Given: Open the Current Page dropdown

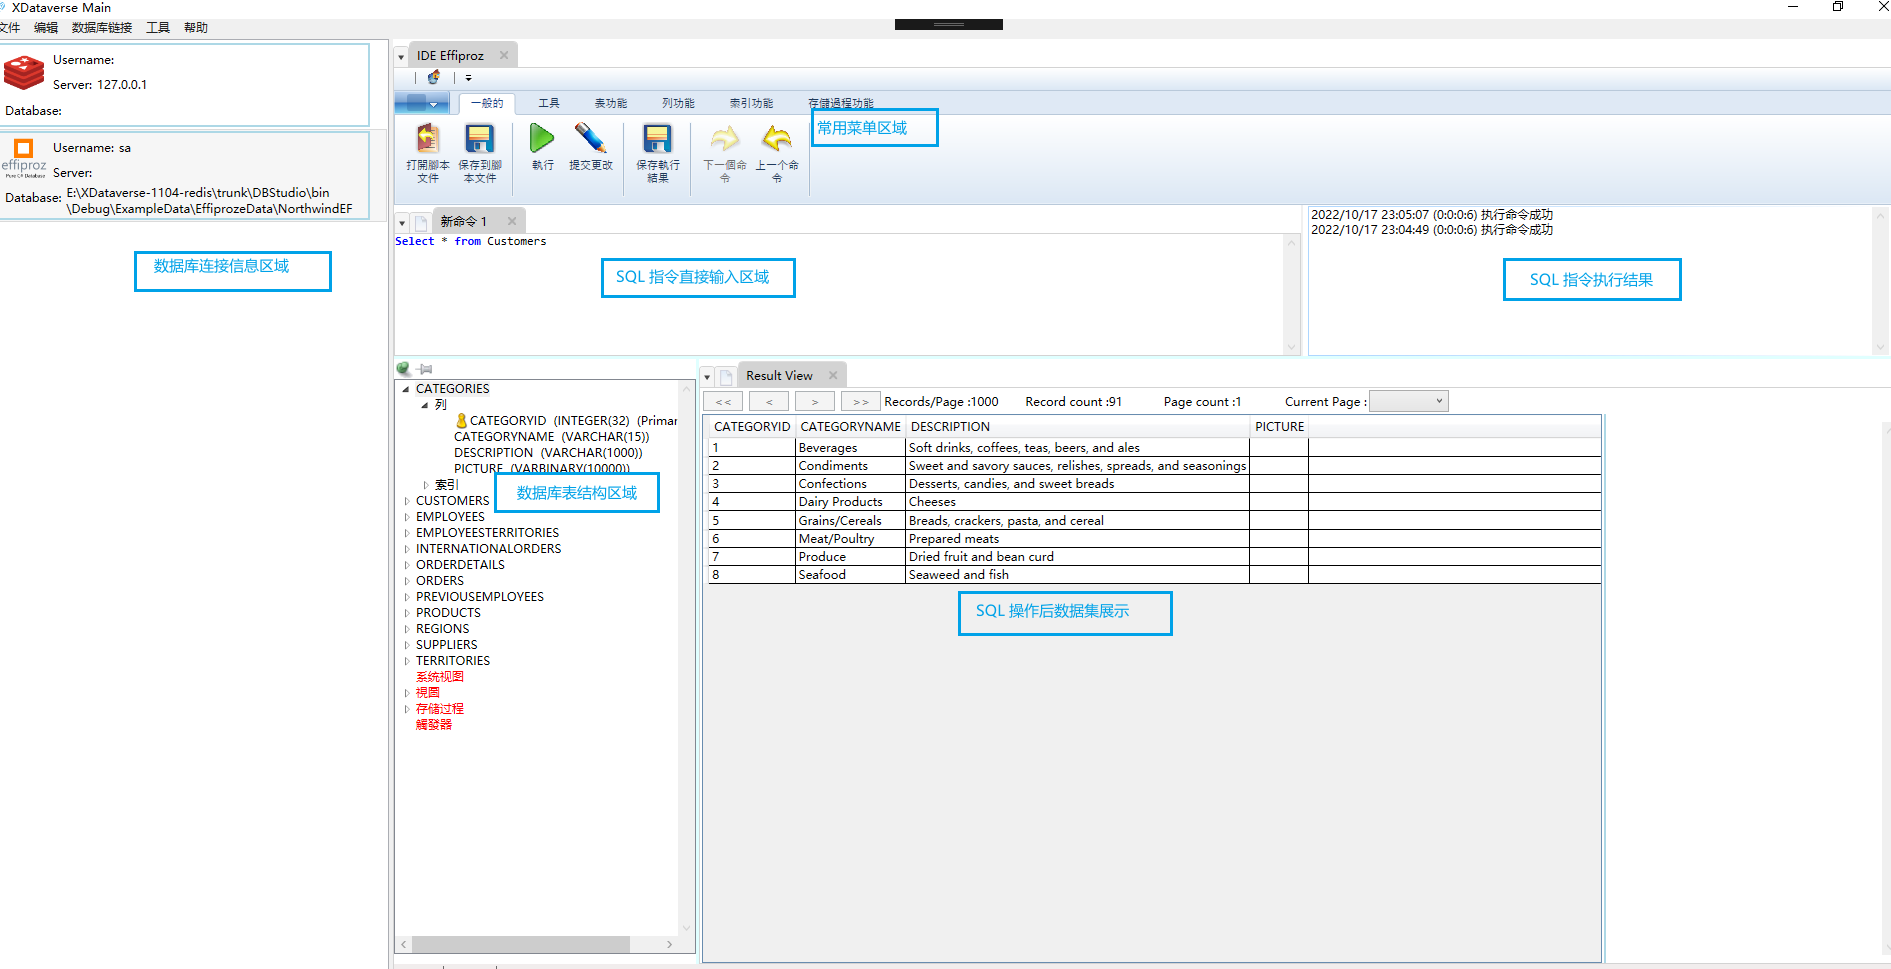Looking at the screenshot, I should [x=1408, y=402].
